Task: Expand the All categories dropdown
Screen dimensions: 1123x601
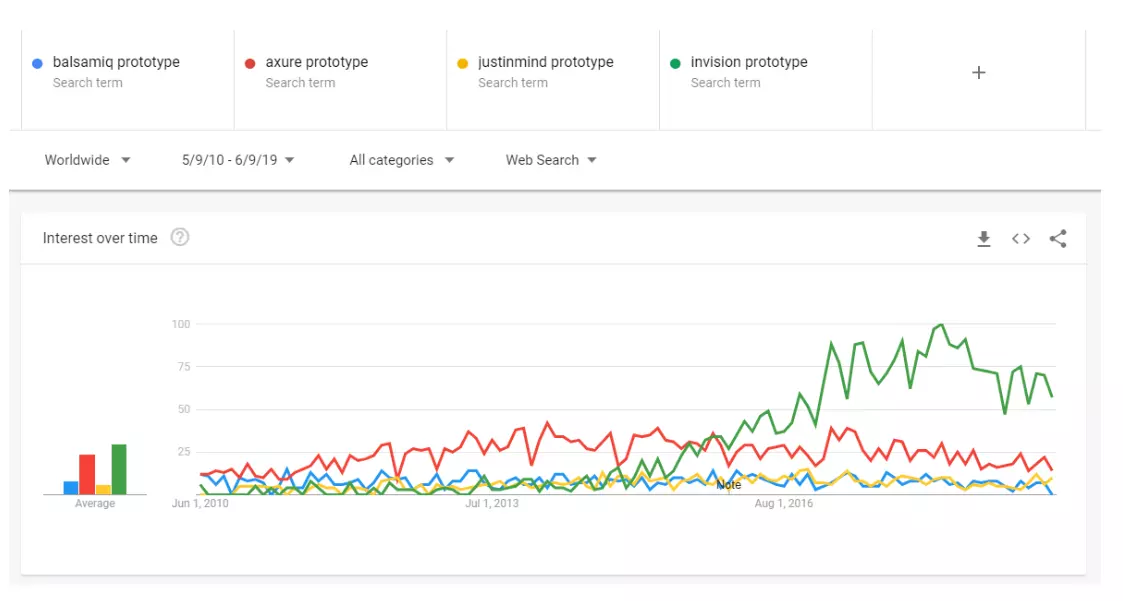Action: pyautogui.click(x=402, y=160)
